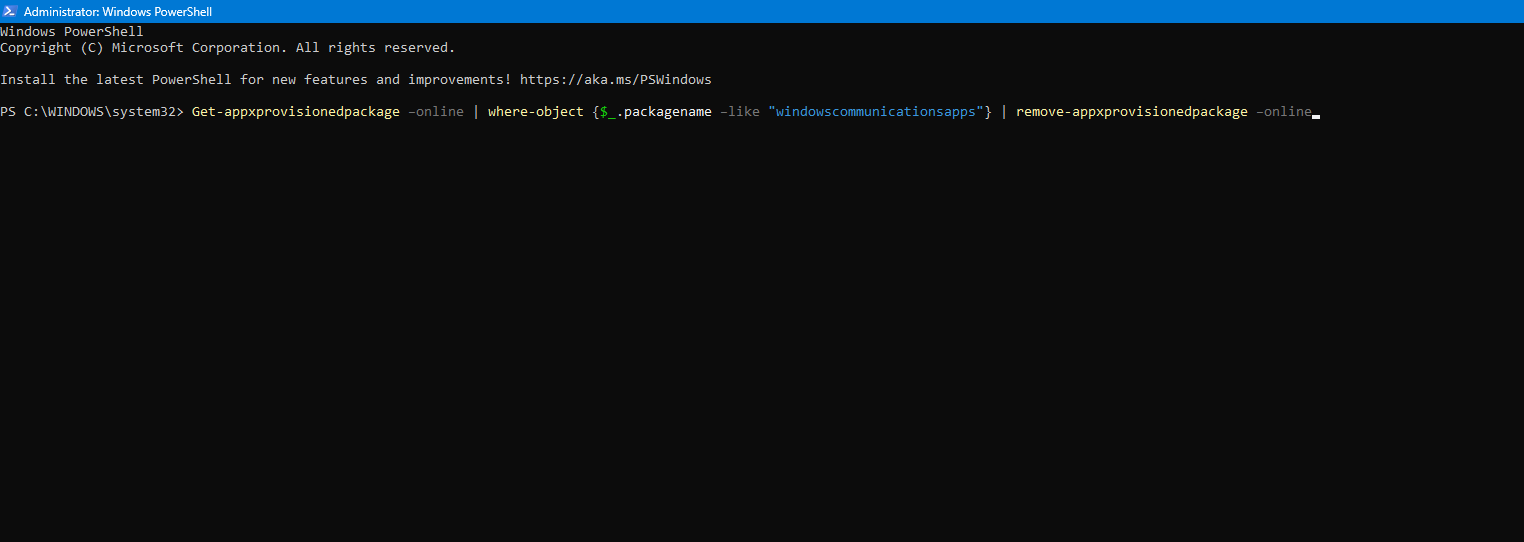Click the blinking cursor at command end

(1316, 115)
